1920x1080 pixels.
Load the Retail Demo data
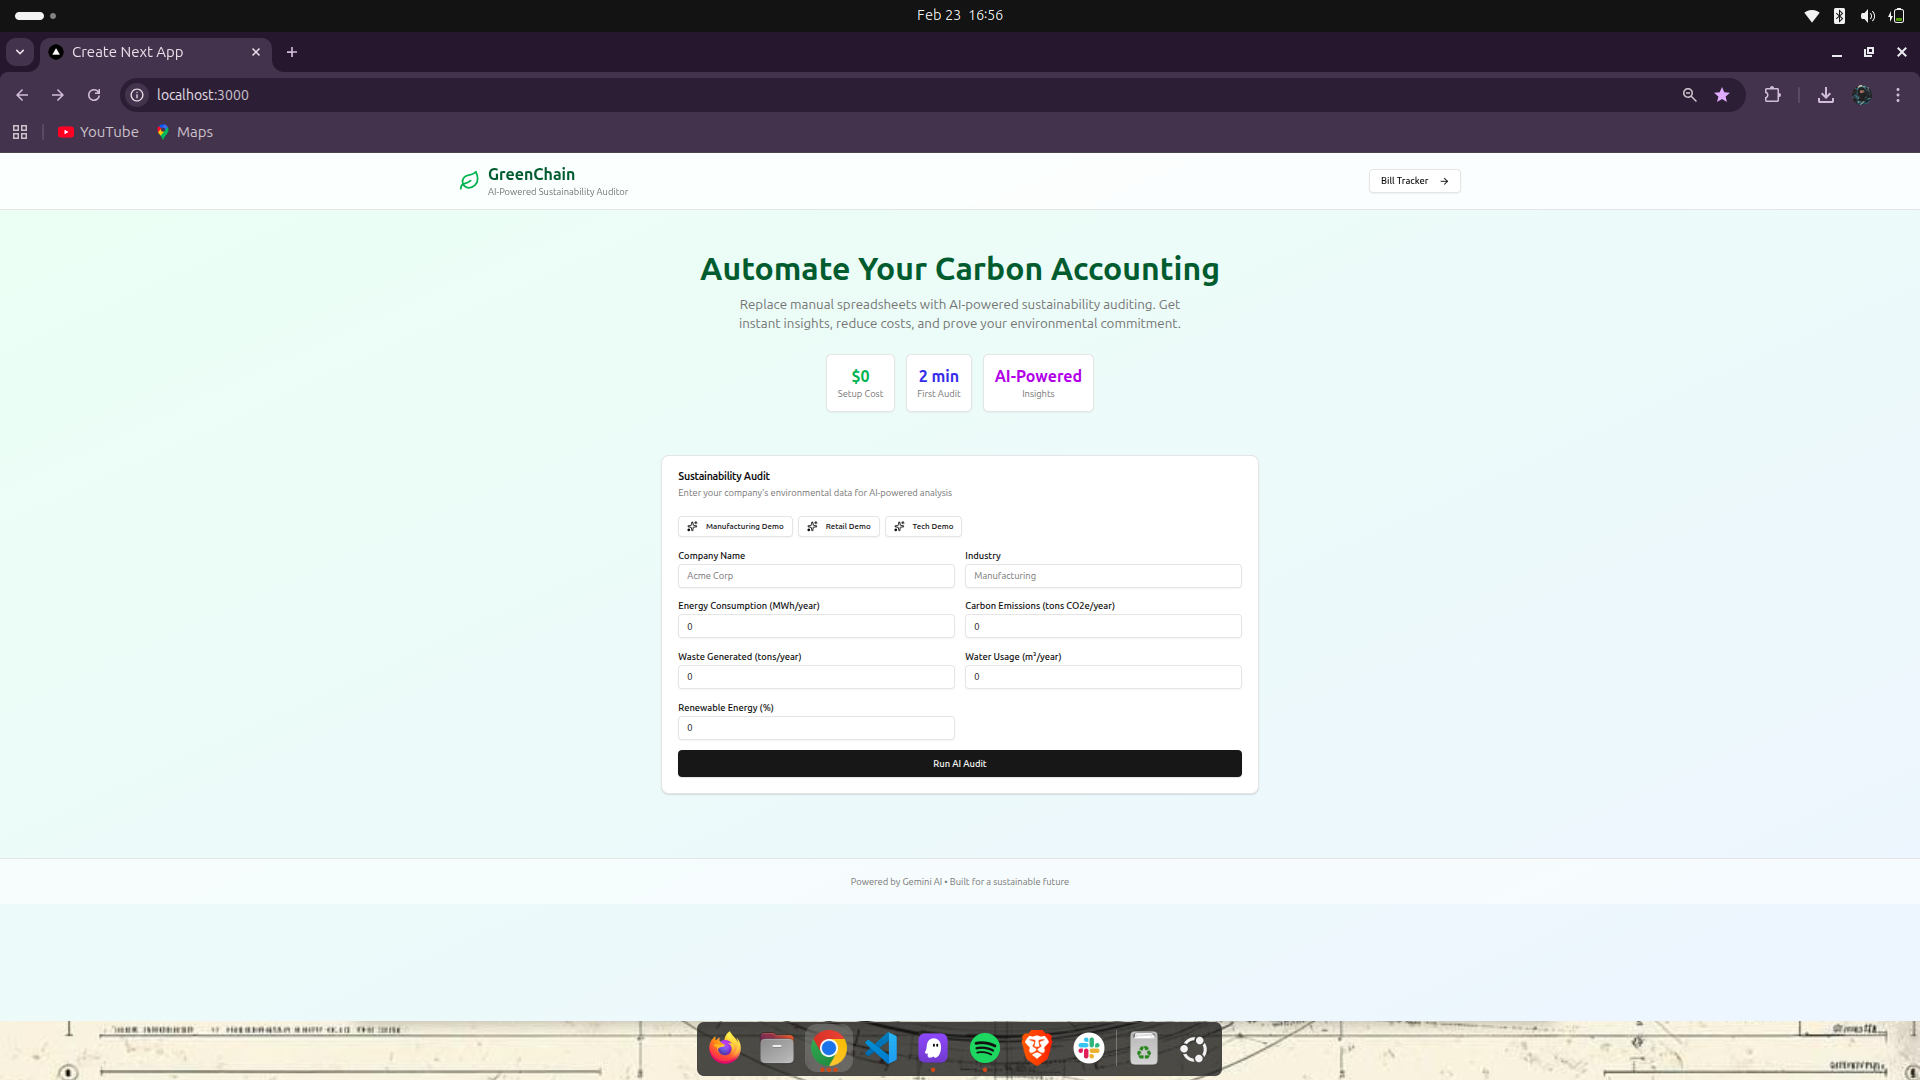tap(838, 527)
